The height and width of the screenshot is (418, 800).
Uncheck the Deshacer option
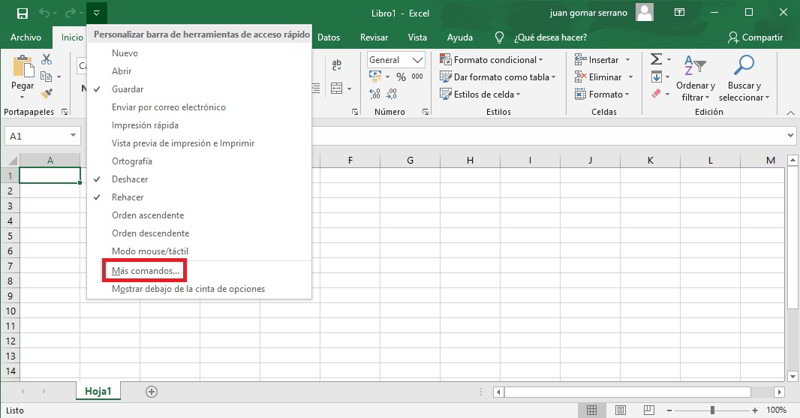click(x=132, y=179)
